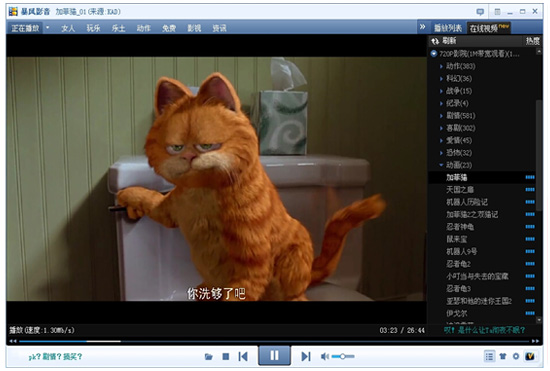This screenshot has width=550, height=371.
Task: Open the skin (shirt) icon
Action: [x=503, y=356]
